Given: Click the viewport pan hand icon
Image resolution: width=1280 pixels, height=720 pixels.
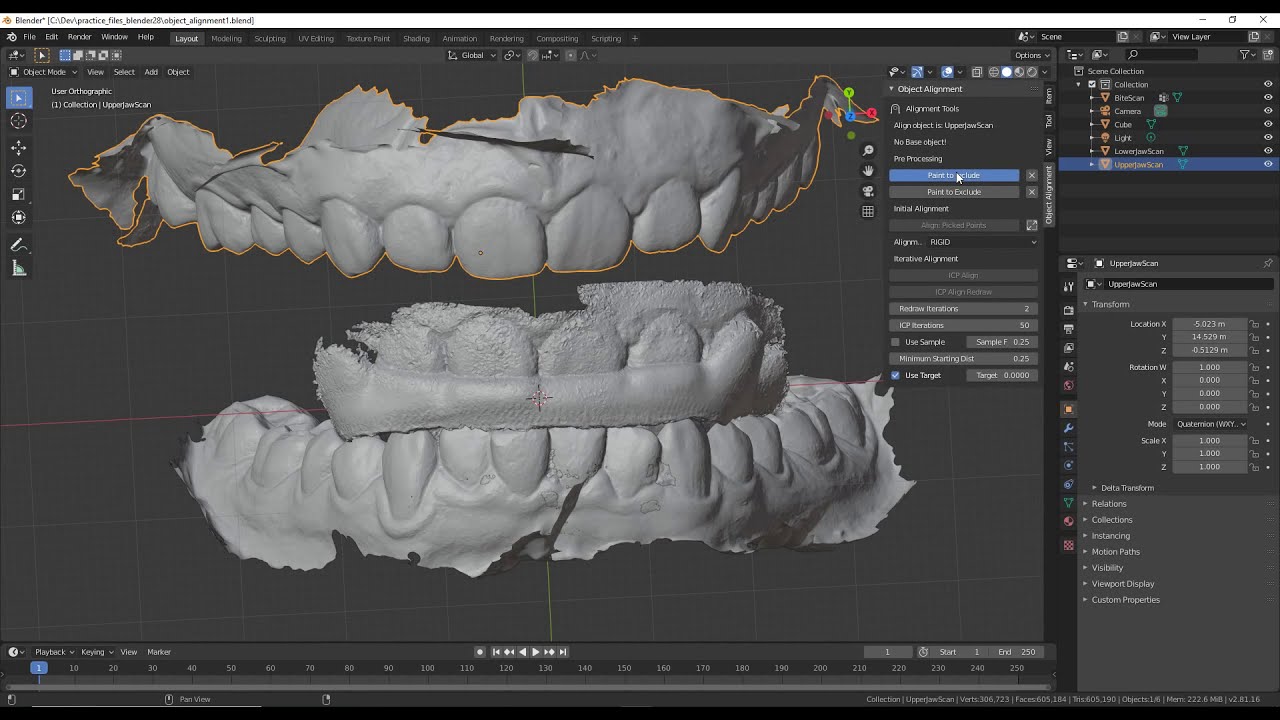Looking at the screenshot, I should (x=868, y=171).
